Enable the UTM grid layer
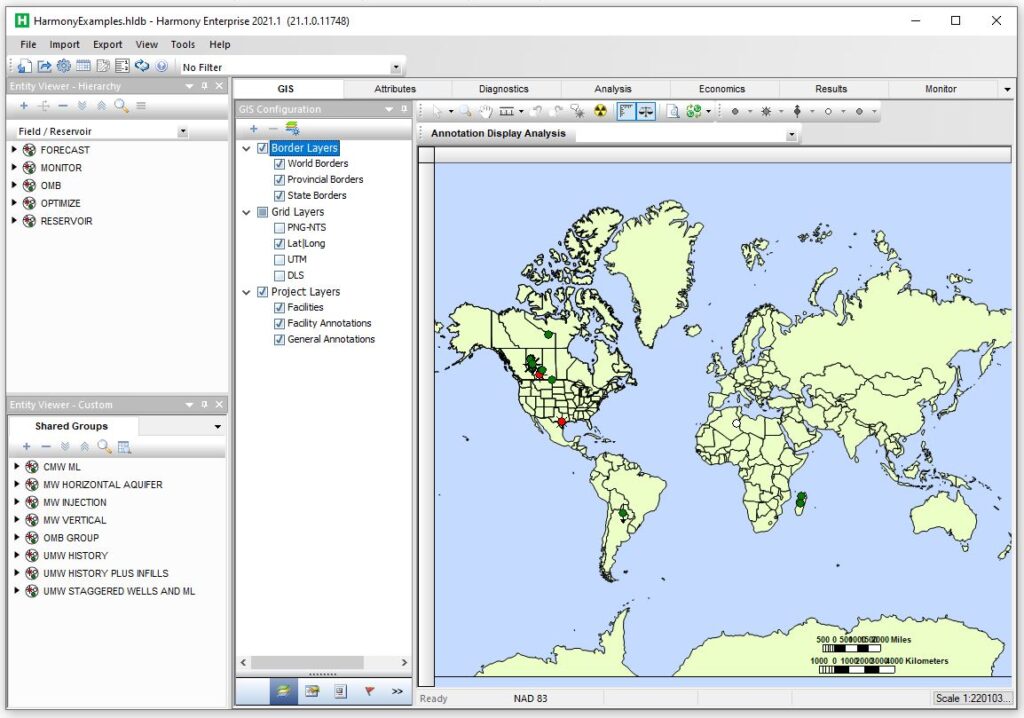The width and height of the screenshot is (1024, 718). 280,260
